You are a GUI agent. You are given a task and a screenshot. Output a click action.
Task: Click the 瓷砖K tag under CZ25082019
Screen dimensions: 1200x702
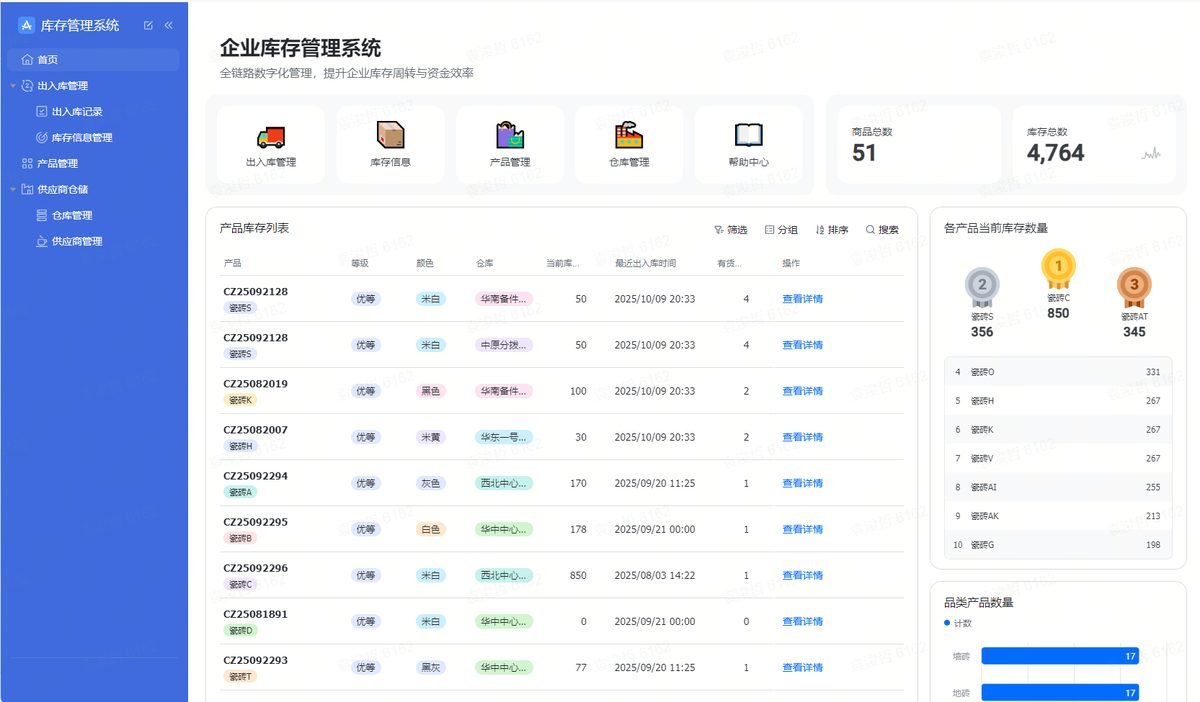coord(240,400)
